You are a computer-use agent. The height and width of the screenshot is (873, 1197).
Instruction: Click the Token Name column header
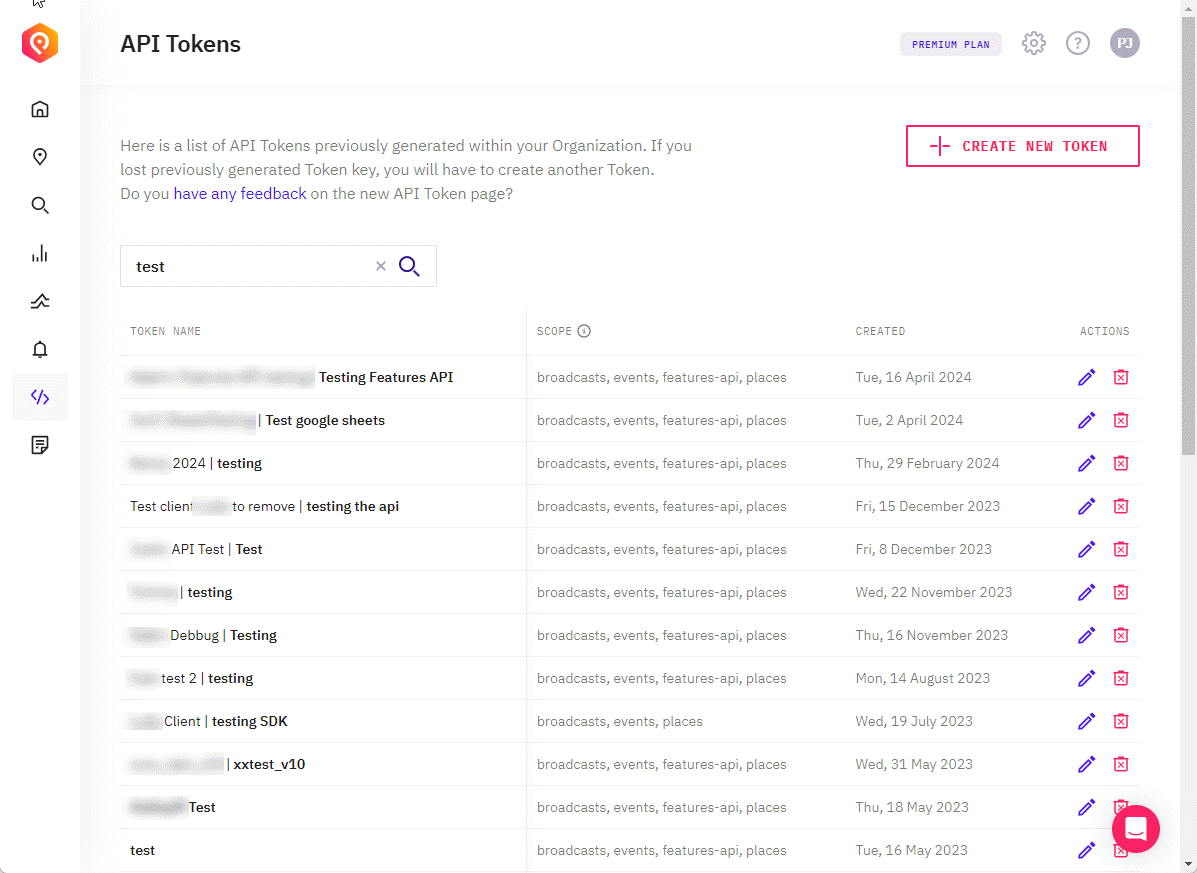coord(166,331)
